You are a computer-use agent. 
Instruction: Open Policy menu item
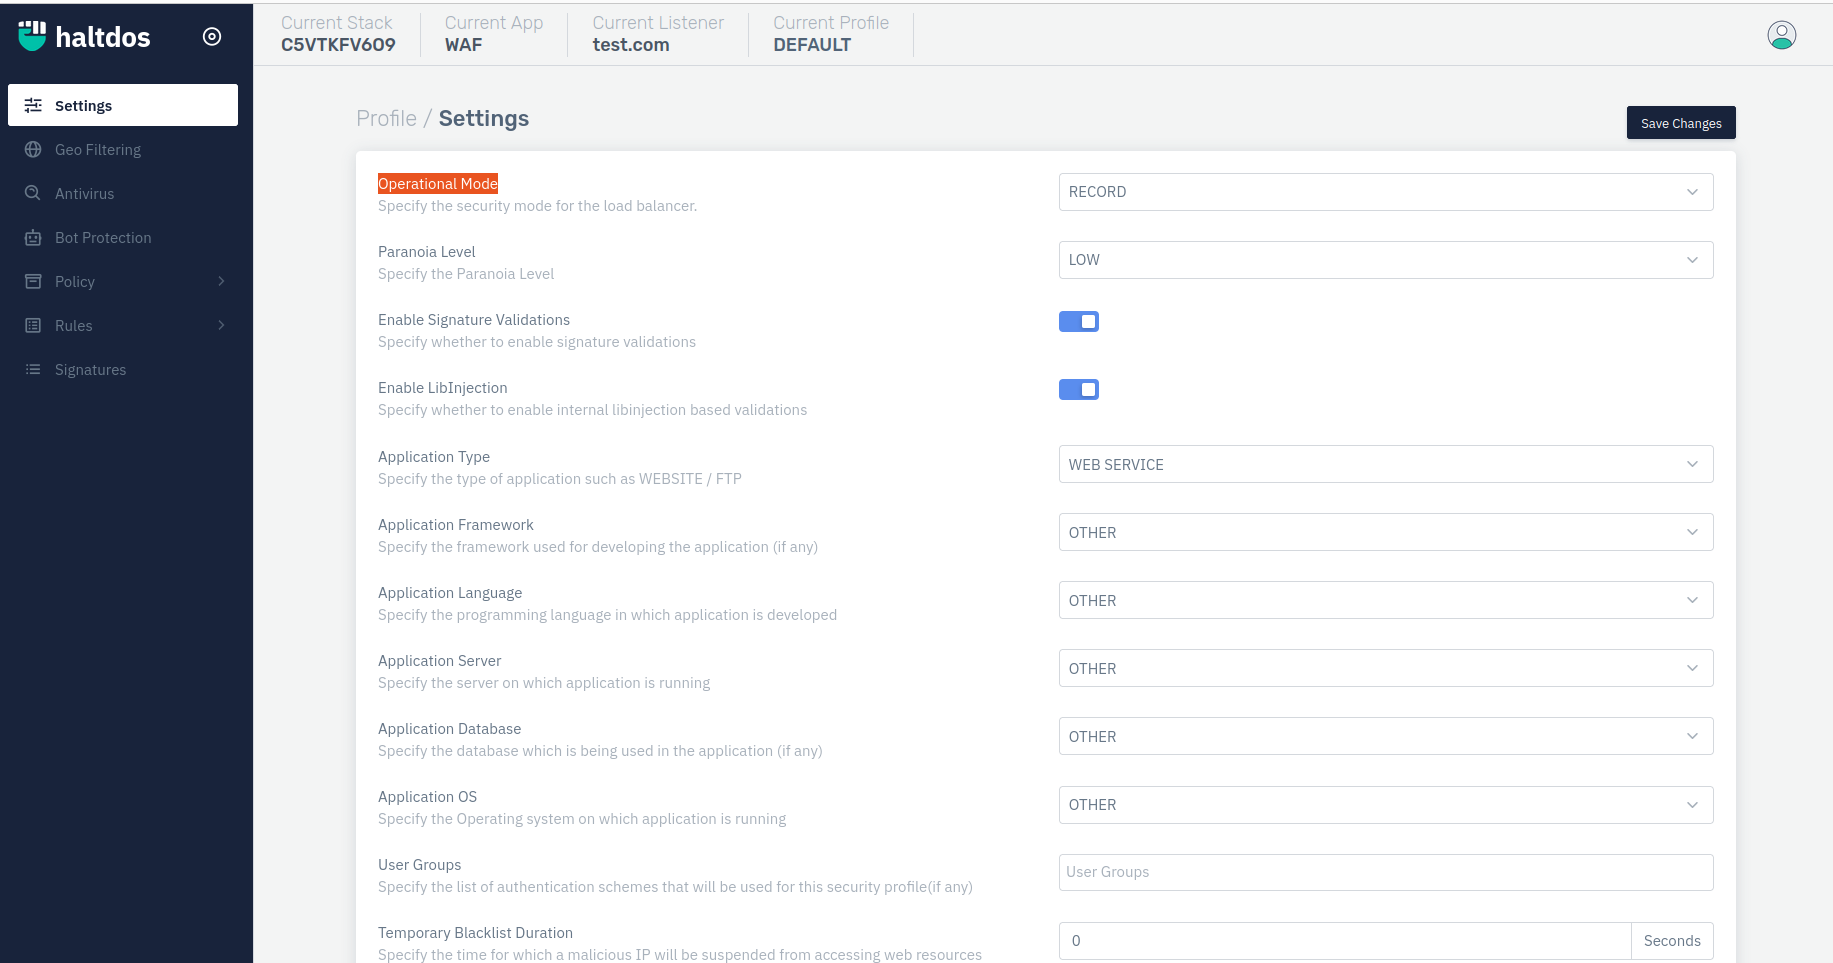tap(123, 281)
